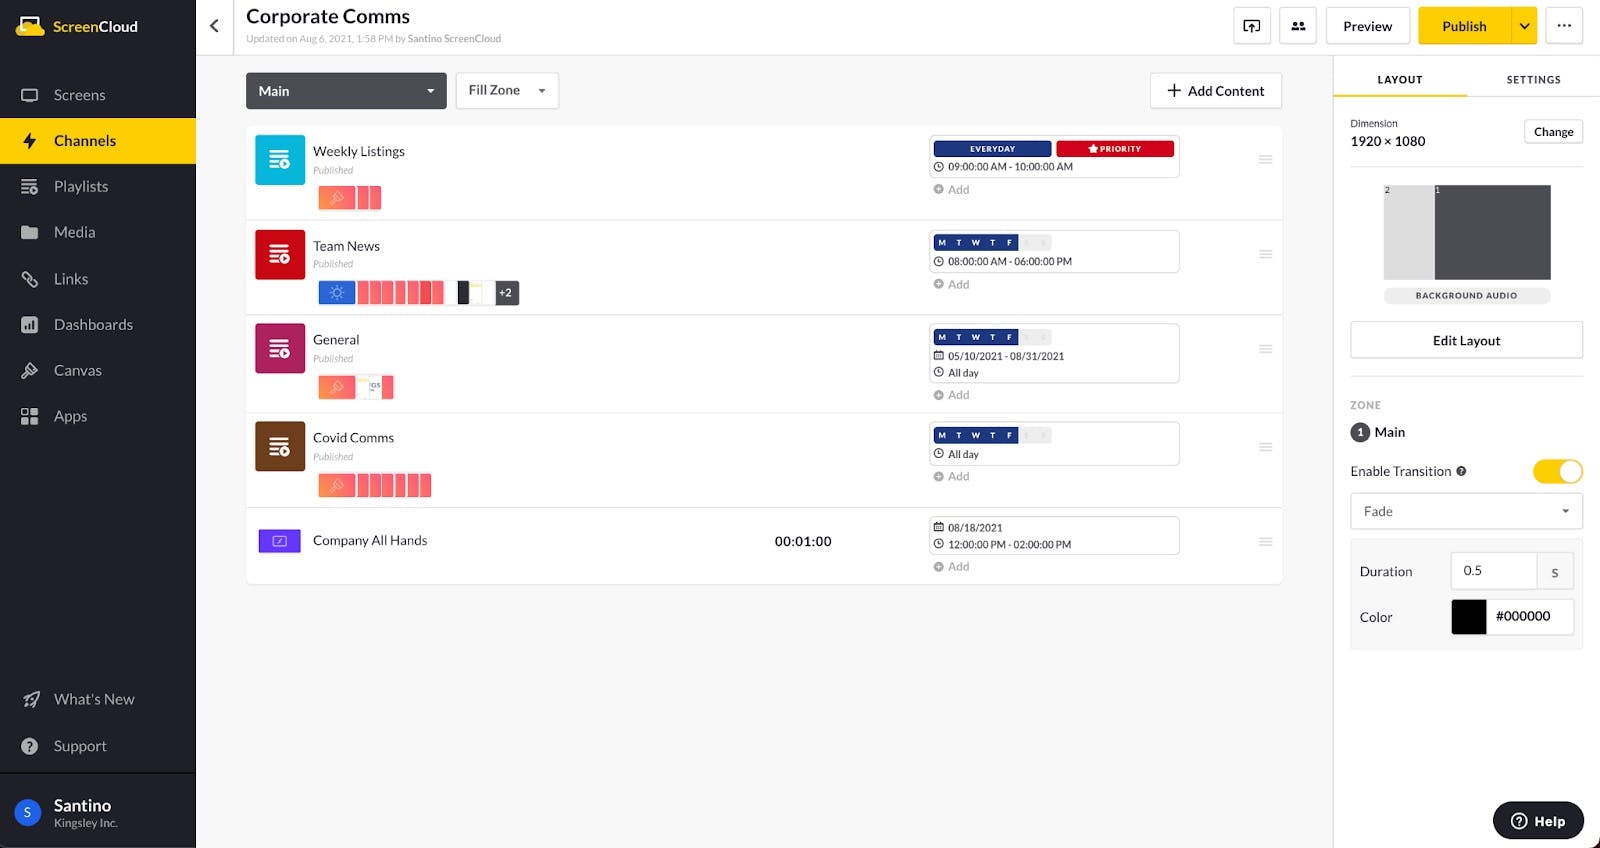Click the Weekly Listings playlist icon
The height and width of the screenshot is (848, 1600).
280,160
